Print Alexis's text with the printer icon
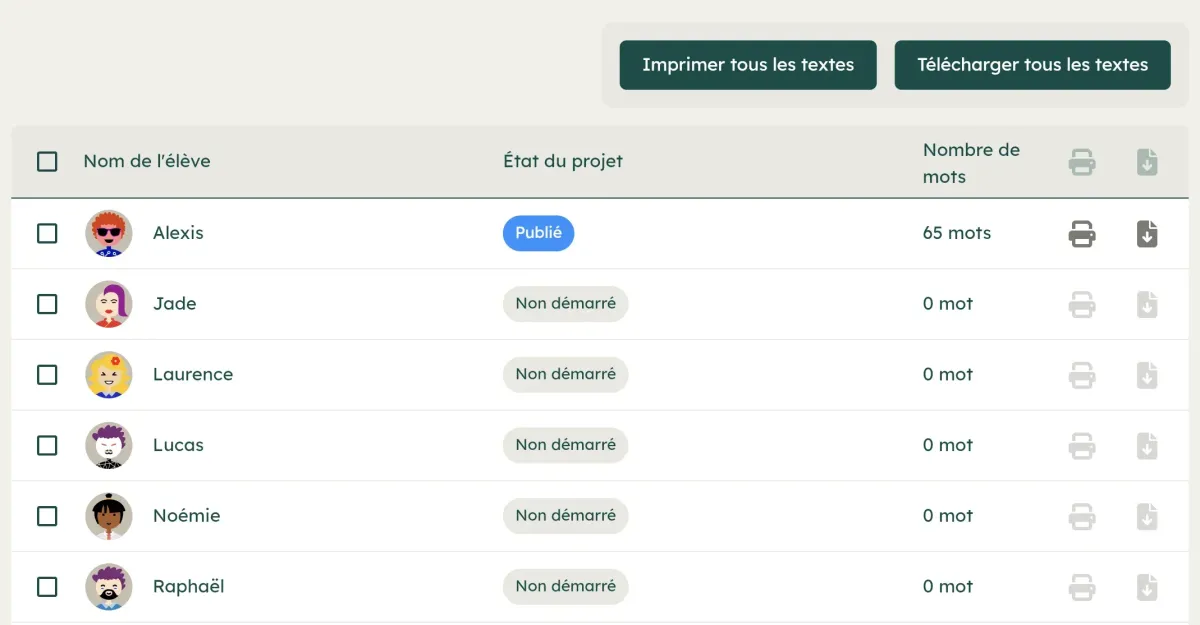The width and height of the screenshot is (1200, 625). pos(1082,234)
